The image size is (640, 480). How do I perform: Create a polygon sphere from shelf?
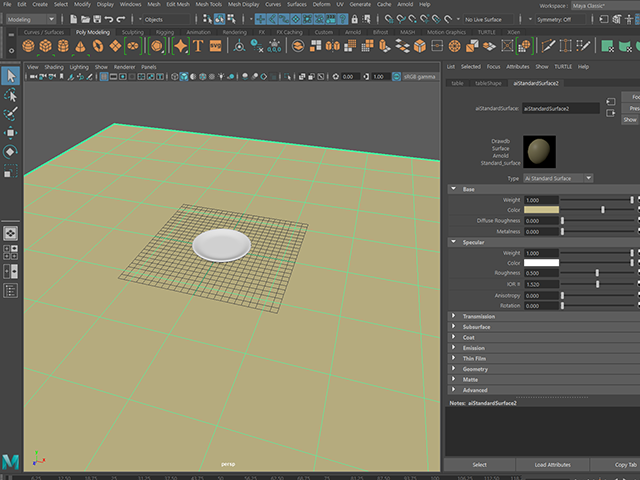(x=28, y=46)
